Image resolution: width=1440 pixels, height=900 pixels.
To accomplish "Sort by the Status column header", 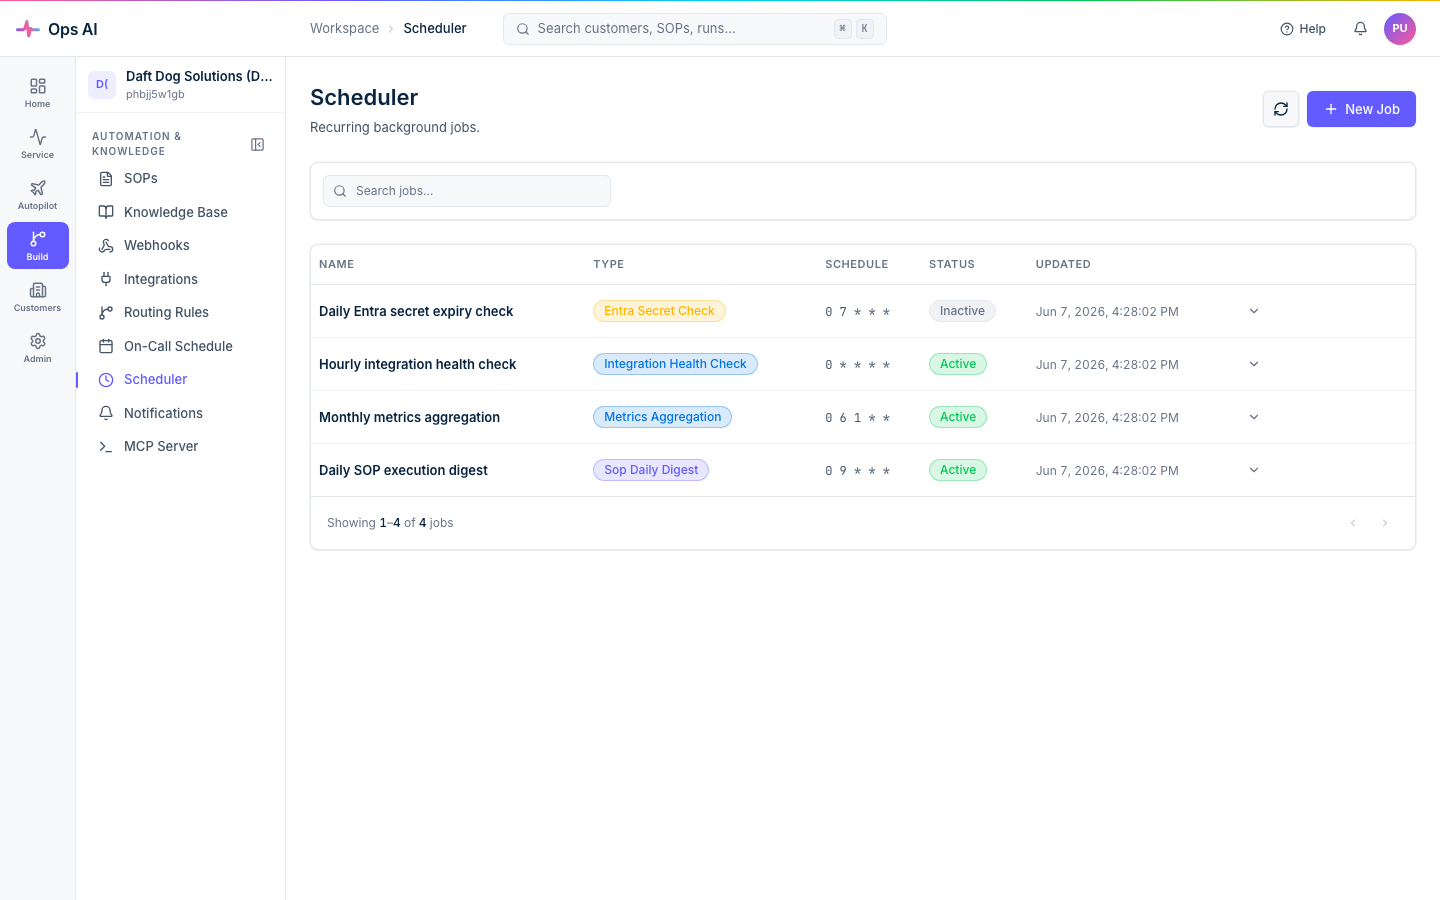I will pyautogui.click(x=952, y=264).
